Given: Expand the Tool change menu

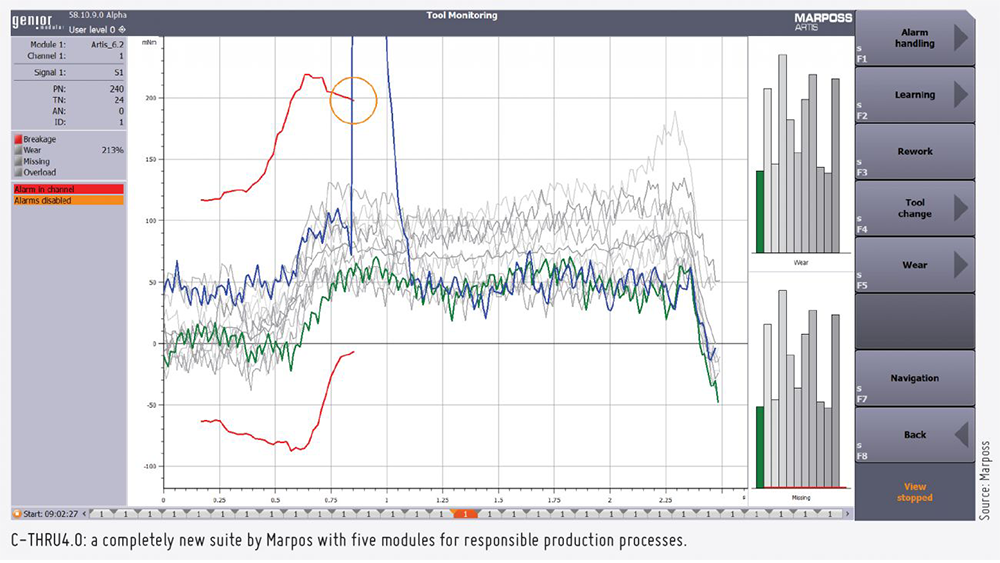Looking at the screenshot, I should pyautogui.click(x=914, y=208).
